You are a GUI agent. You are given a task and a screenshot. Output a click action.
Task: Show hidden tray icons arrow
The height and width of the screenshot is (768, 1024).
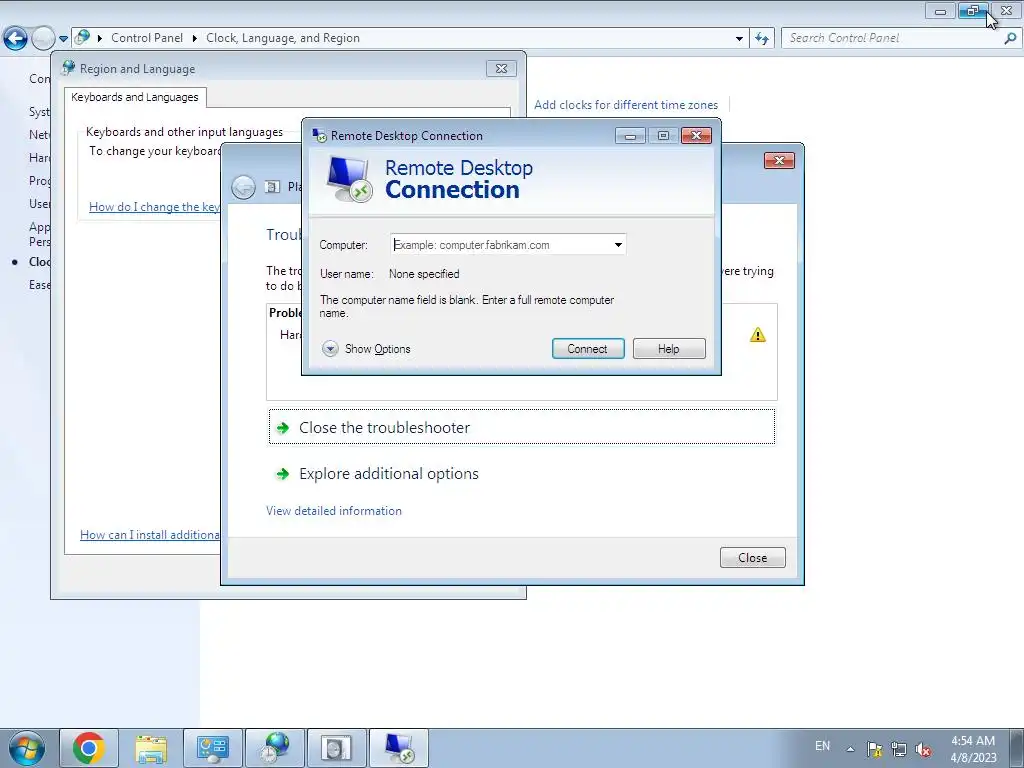[850, 749]
